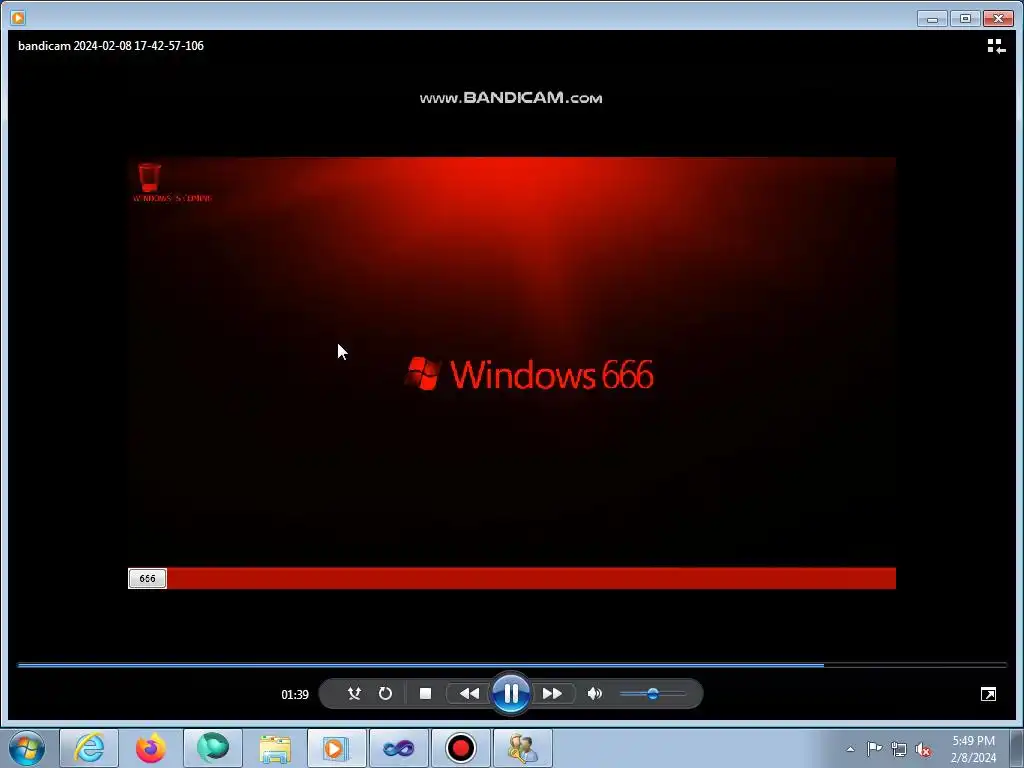Click the bandicam video title text
The width and height of the screenshot is (1024, 768).
click(x=111, y=46)
